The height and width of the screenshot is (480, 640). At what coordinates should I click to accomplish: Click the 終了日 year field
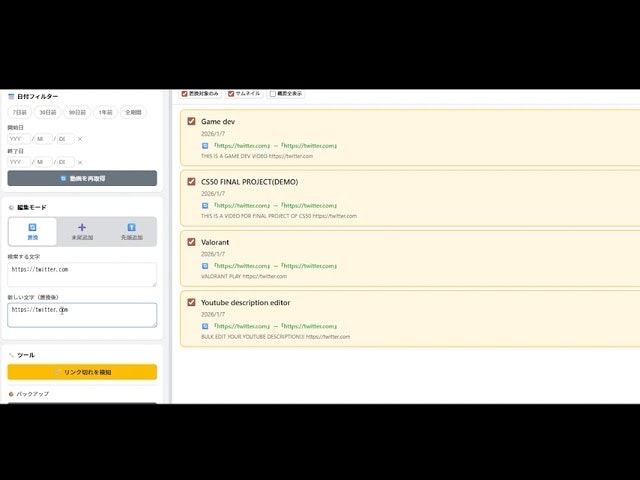pyautogui.click(x=19, y=162)
